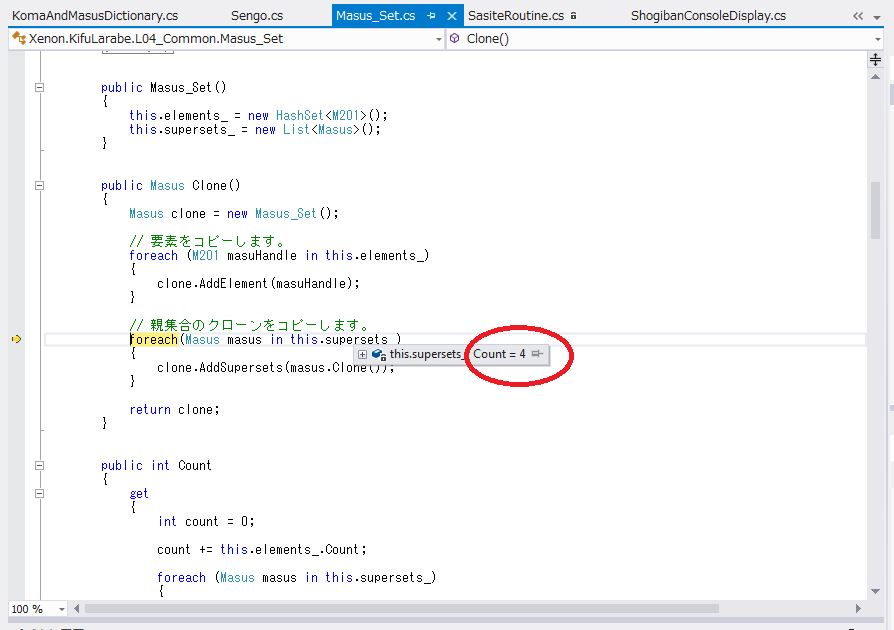Viewport: 894px width, 630px height.
Task: Collapse the Count property outline
Action: pos(39,465)
